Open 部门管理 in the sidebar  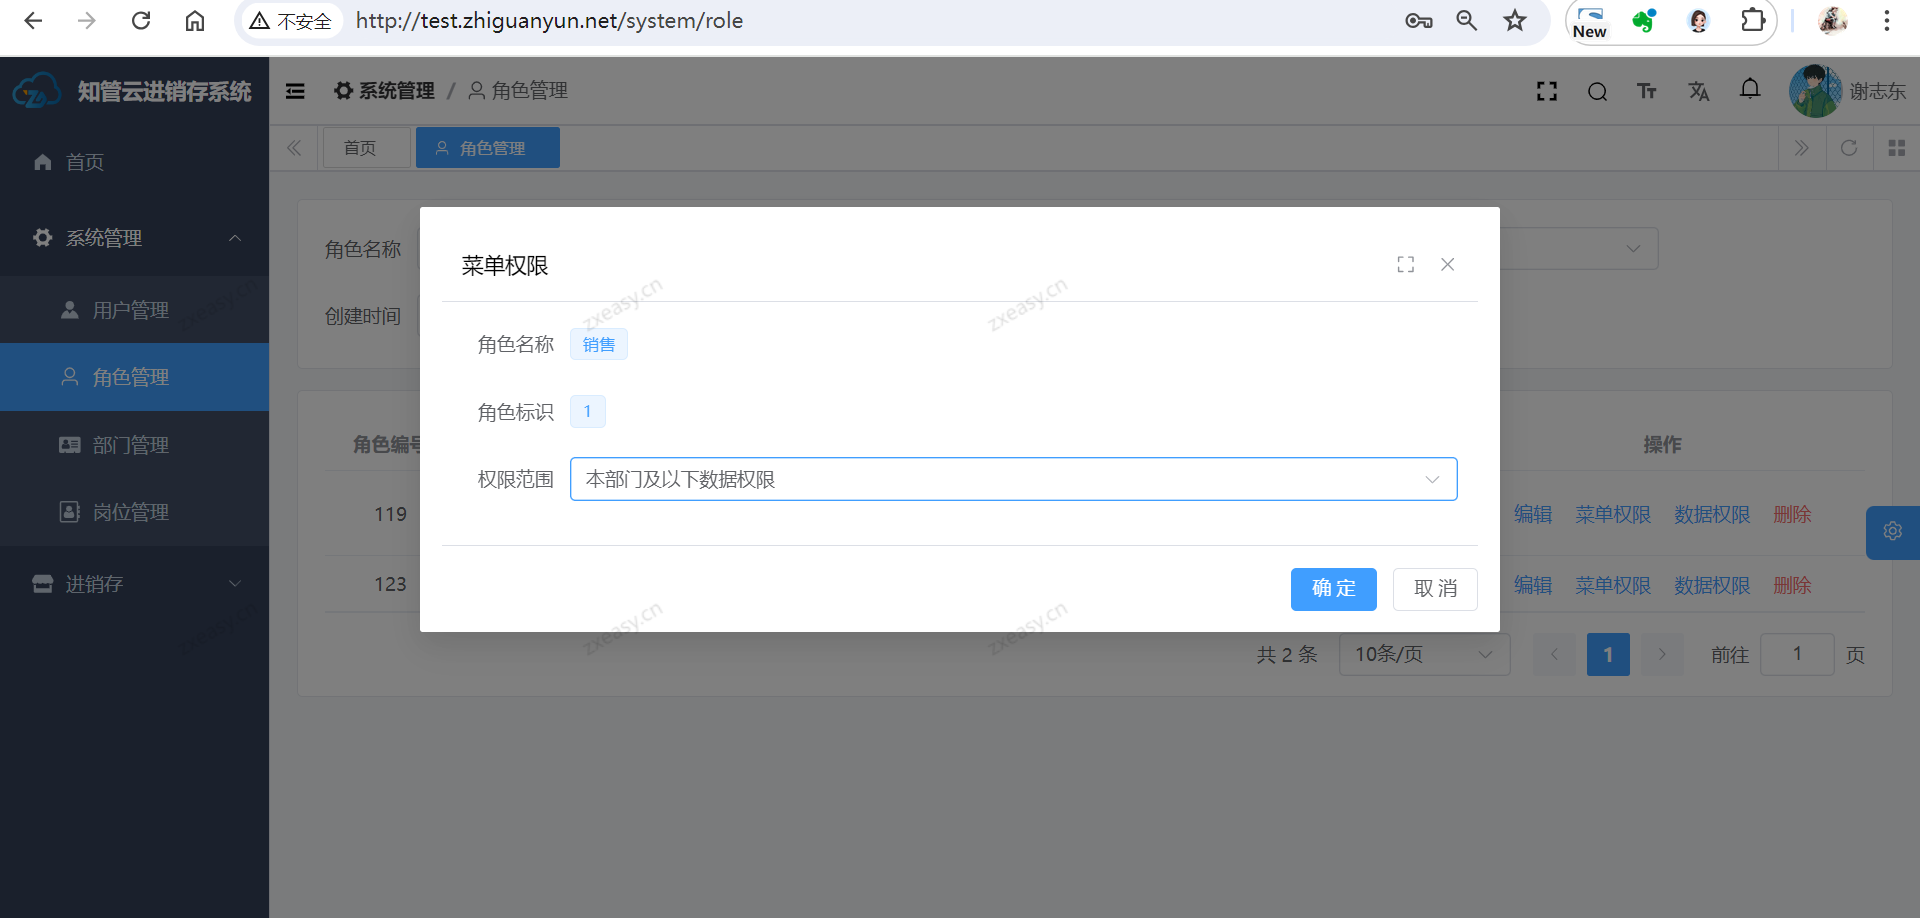[x=130, y=445]
